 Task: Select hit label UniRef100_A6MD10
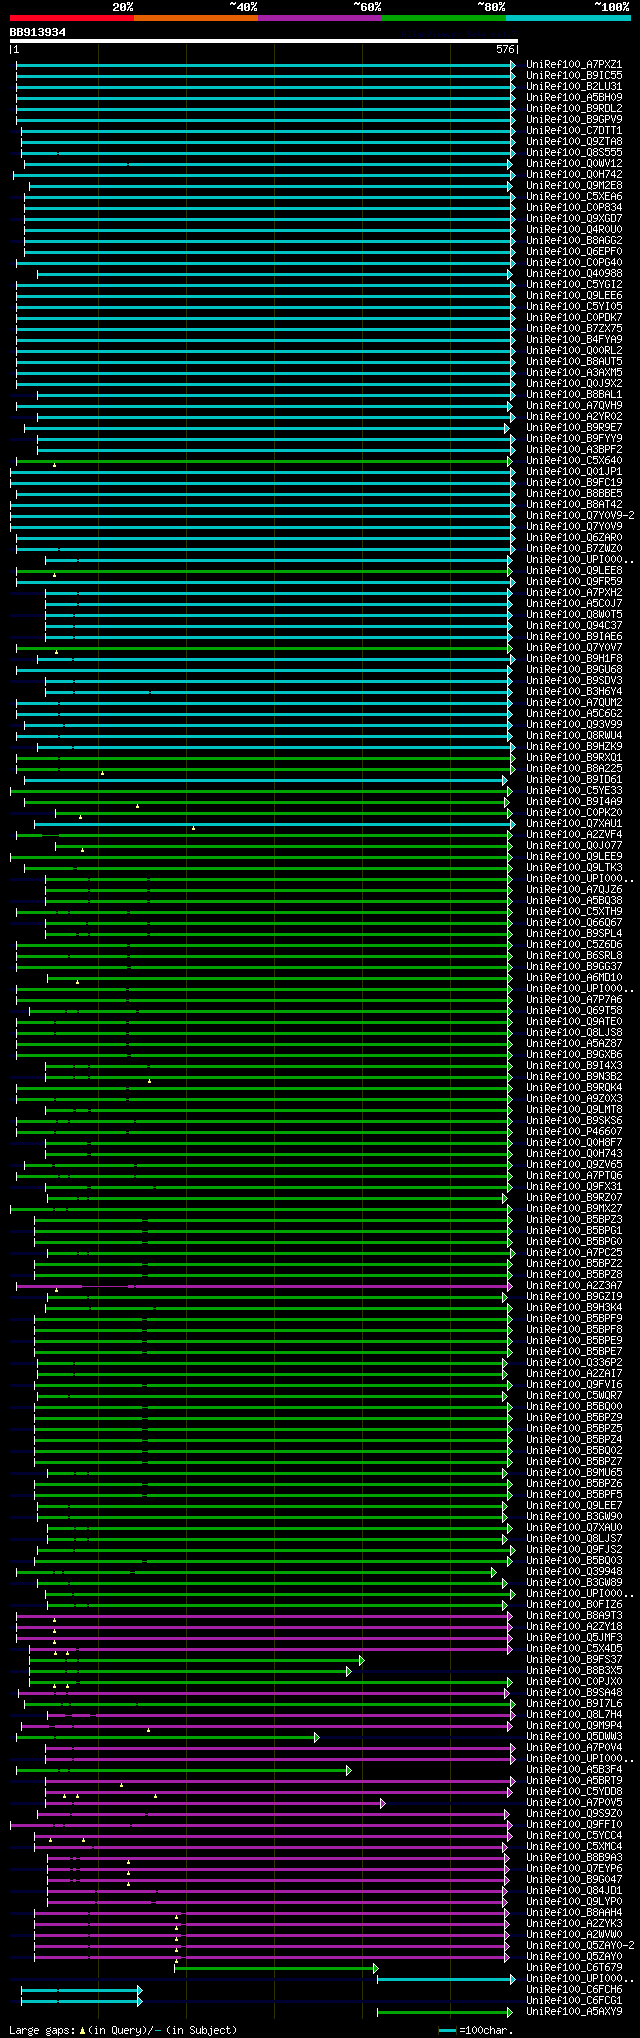[x=574, y=978]
